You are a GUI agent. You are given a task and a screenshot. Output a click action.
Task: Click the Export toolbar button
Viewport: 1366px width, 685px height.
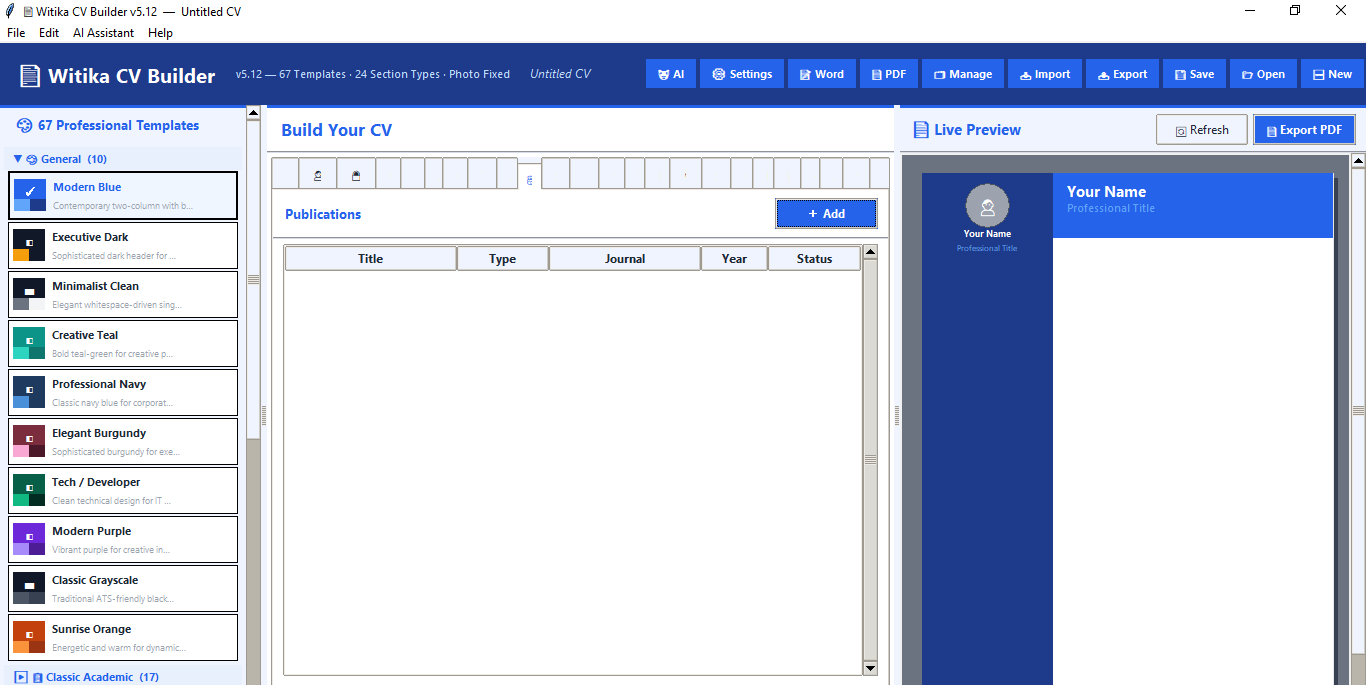1123,74
